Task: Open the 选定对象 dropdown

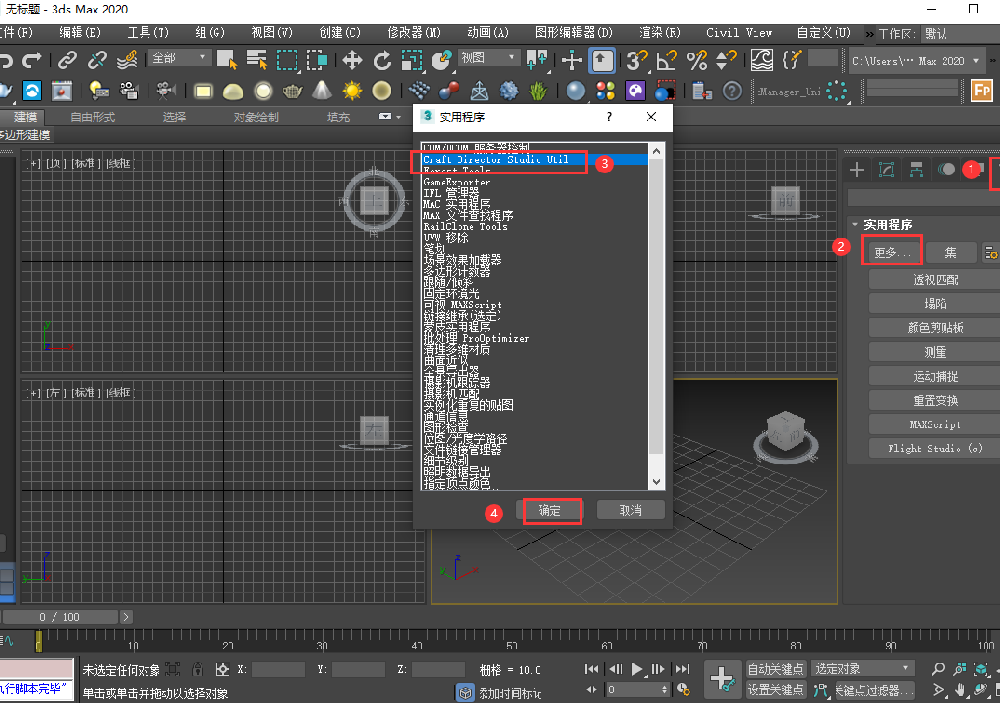Action: 862,669
